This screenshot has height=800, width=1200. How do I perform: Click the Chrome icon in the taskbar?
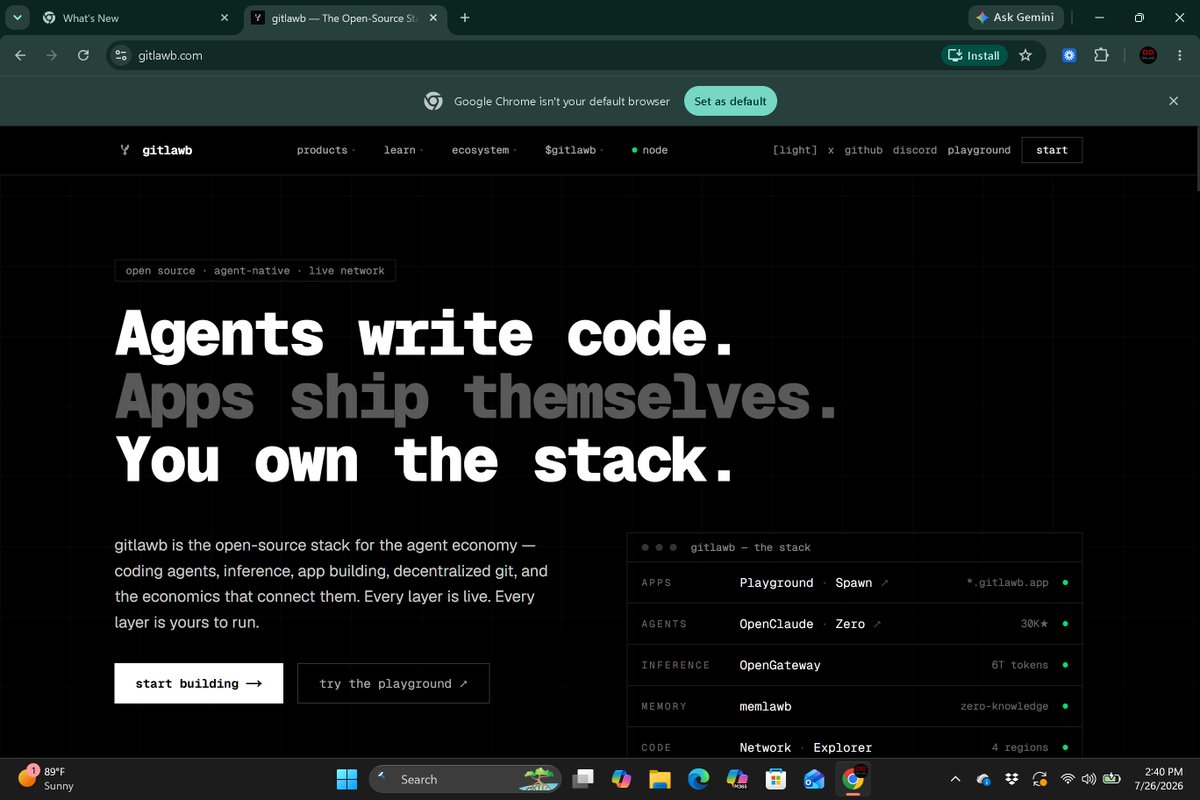pyautogui.click(x=853, y=779)
